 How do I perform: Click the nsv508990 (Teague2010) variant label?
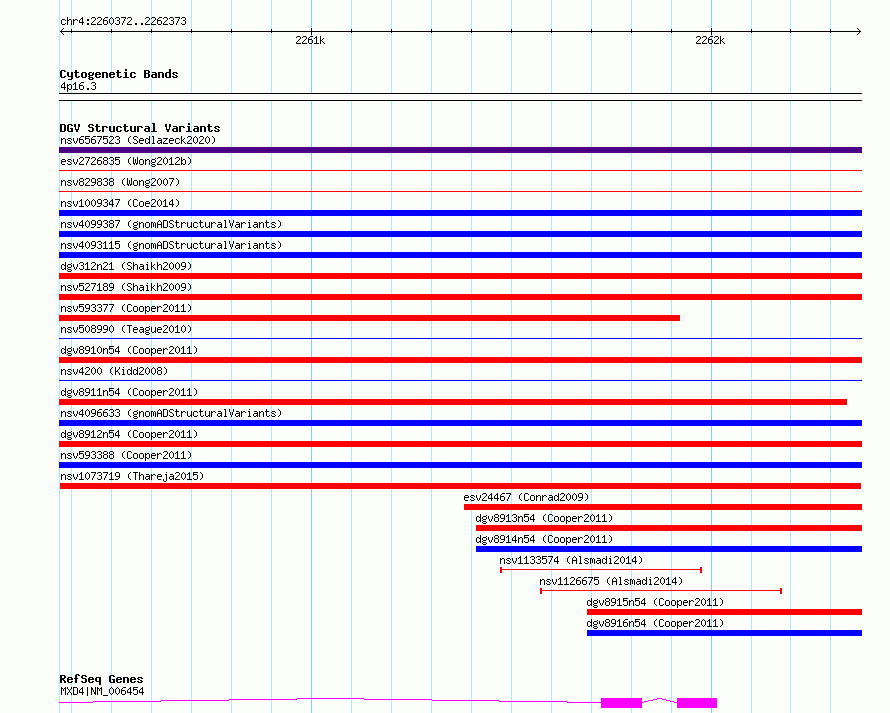pyautogui.click(x=126, y=329)
